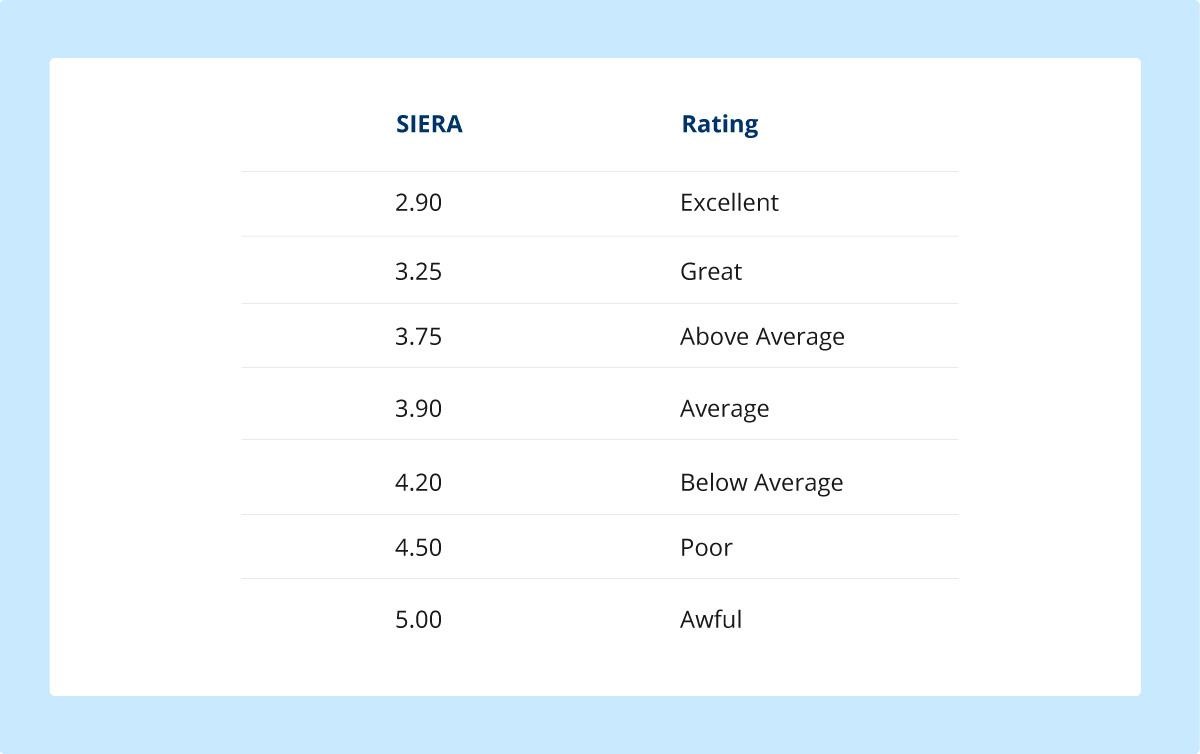Click the 3.75 SIERA value
The width and height of the screenshot is (1200, 754).
(418, 337)
